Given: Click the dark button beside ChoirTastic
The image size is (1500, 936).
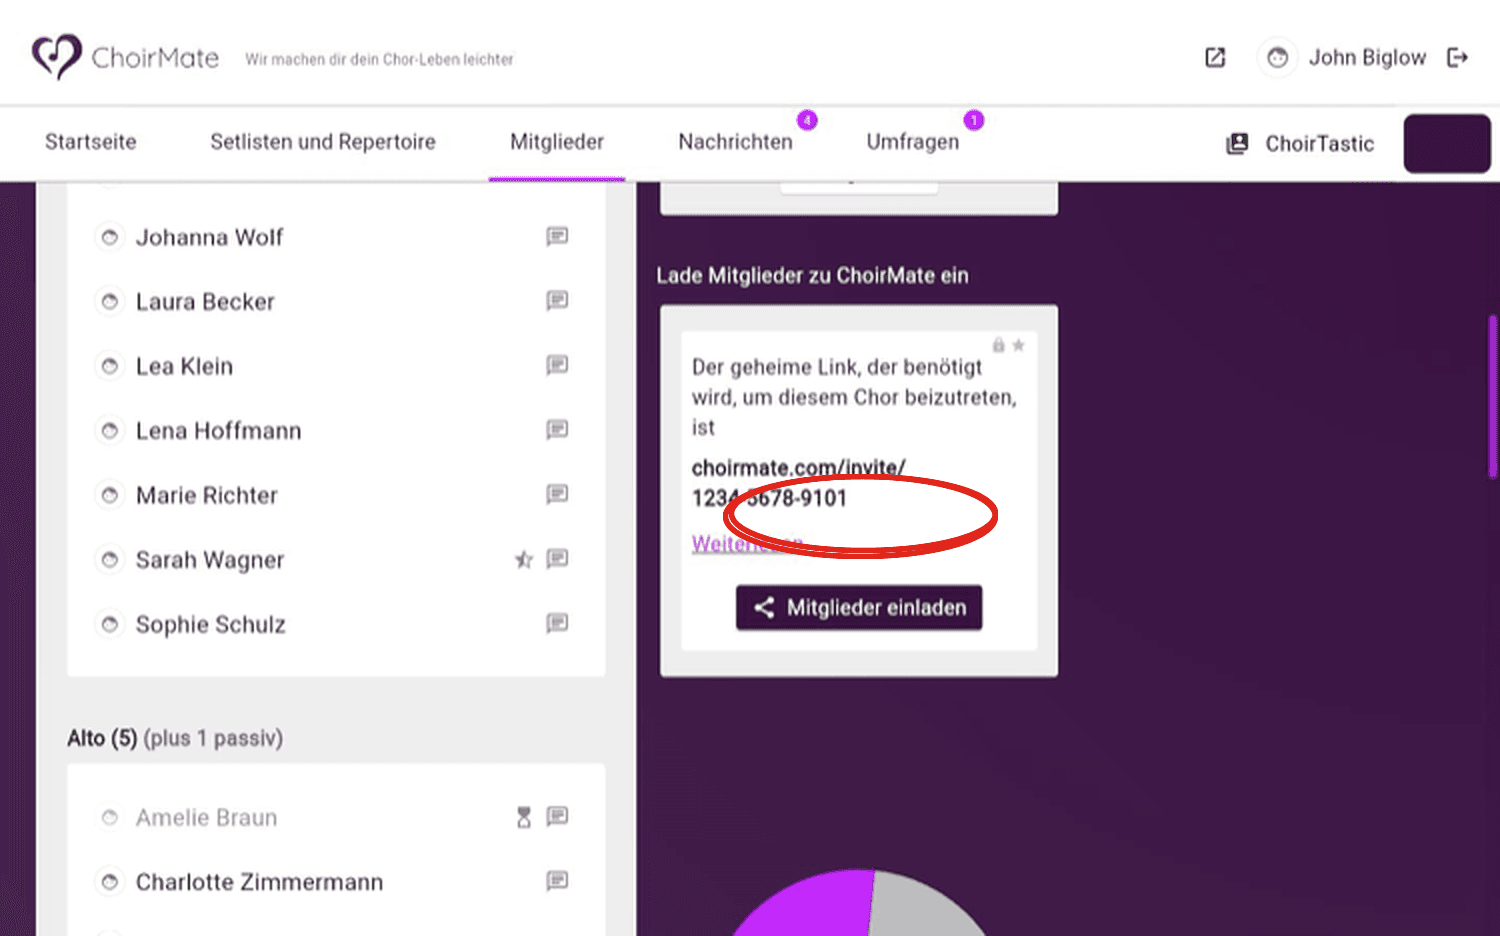Looking at the screenshot, I should click(x=1447, y=143).
